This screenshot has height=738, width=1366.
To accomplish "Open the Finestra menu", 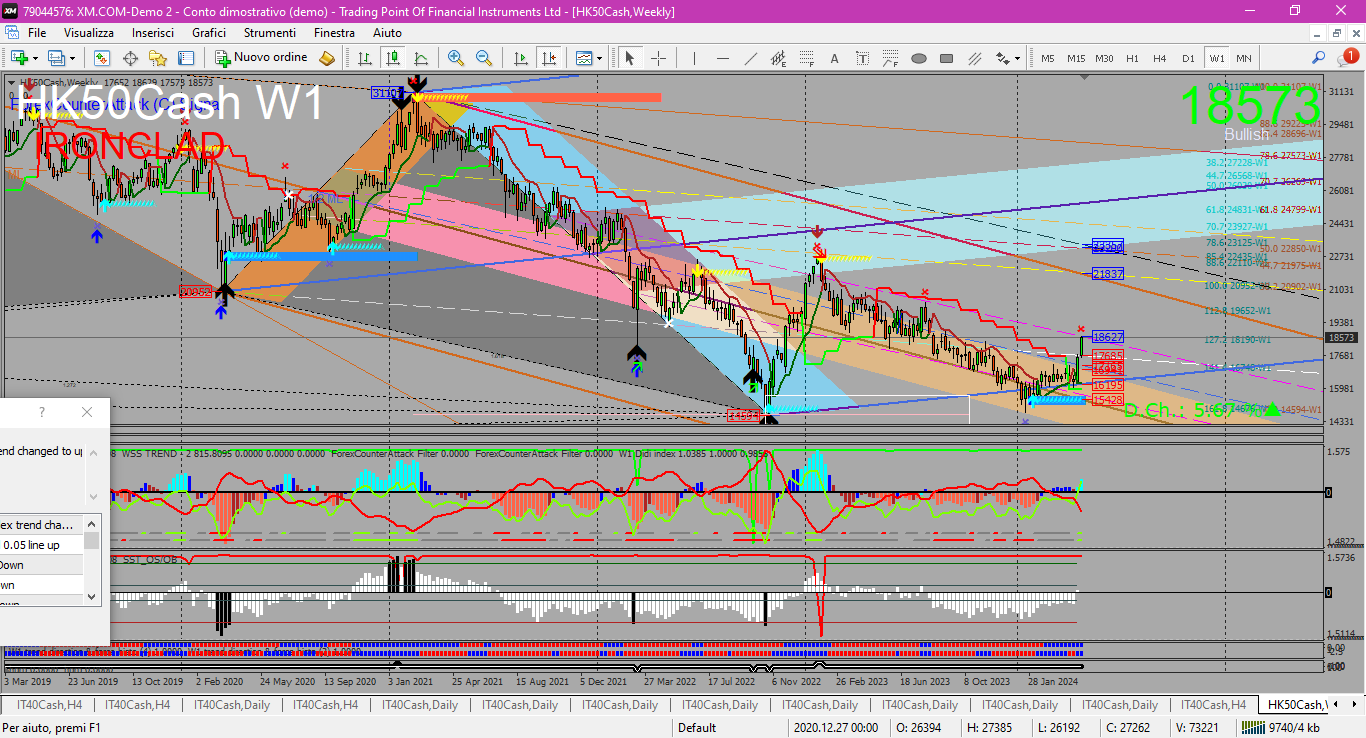I will pyautogui.click(x=334, y=33).
